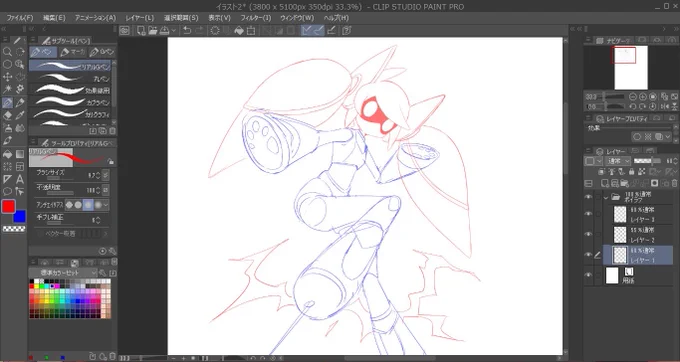Hide layer レイヤー 1 with eye icon
680x362 pixels.
[x=588, y=254]
